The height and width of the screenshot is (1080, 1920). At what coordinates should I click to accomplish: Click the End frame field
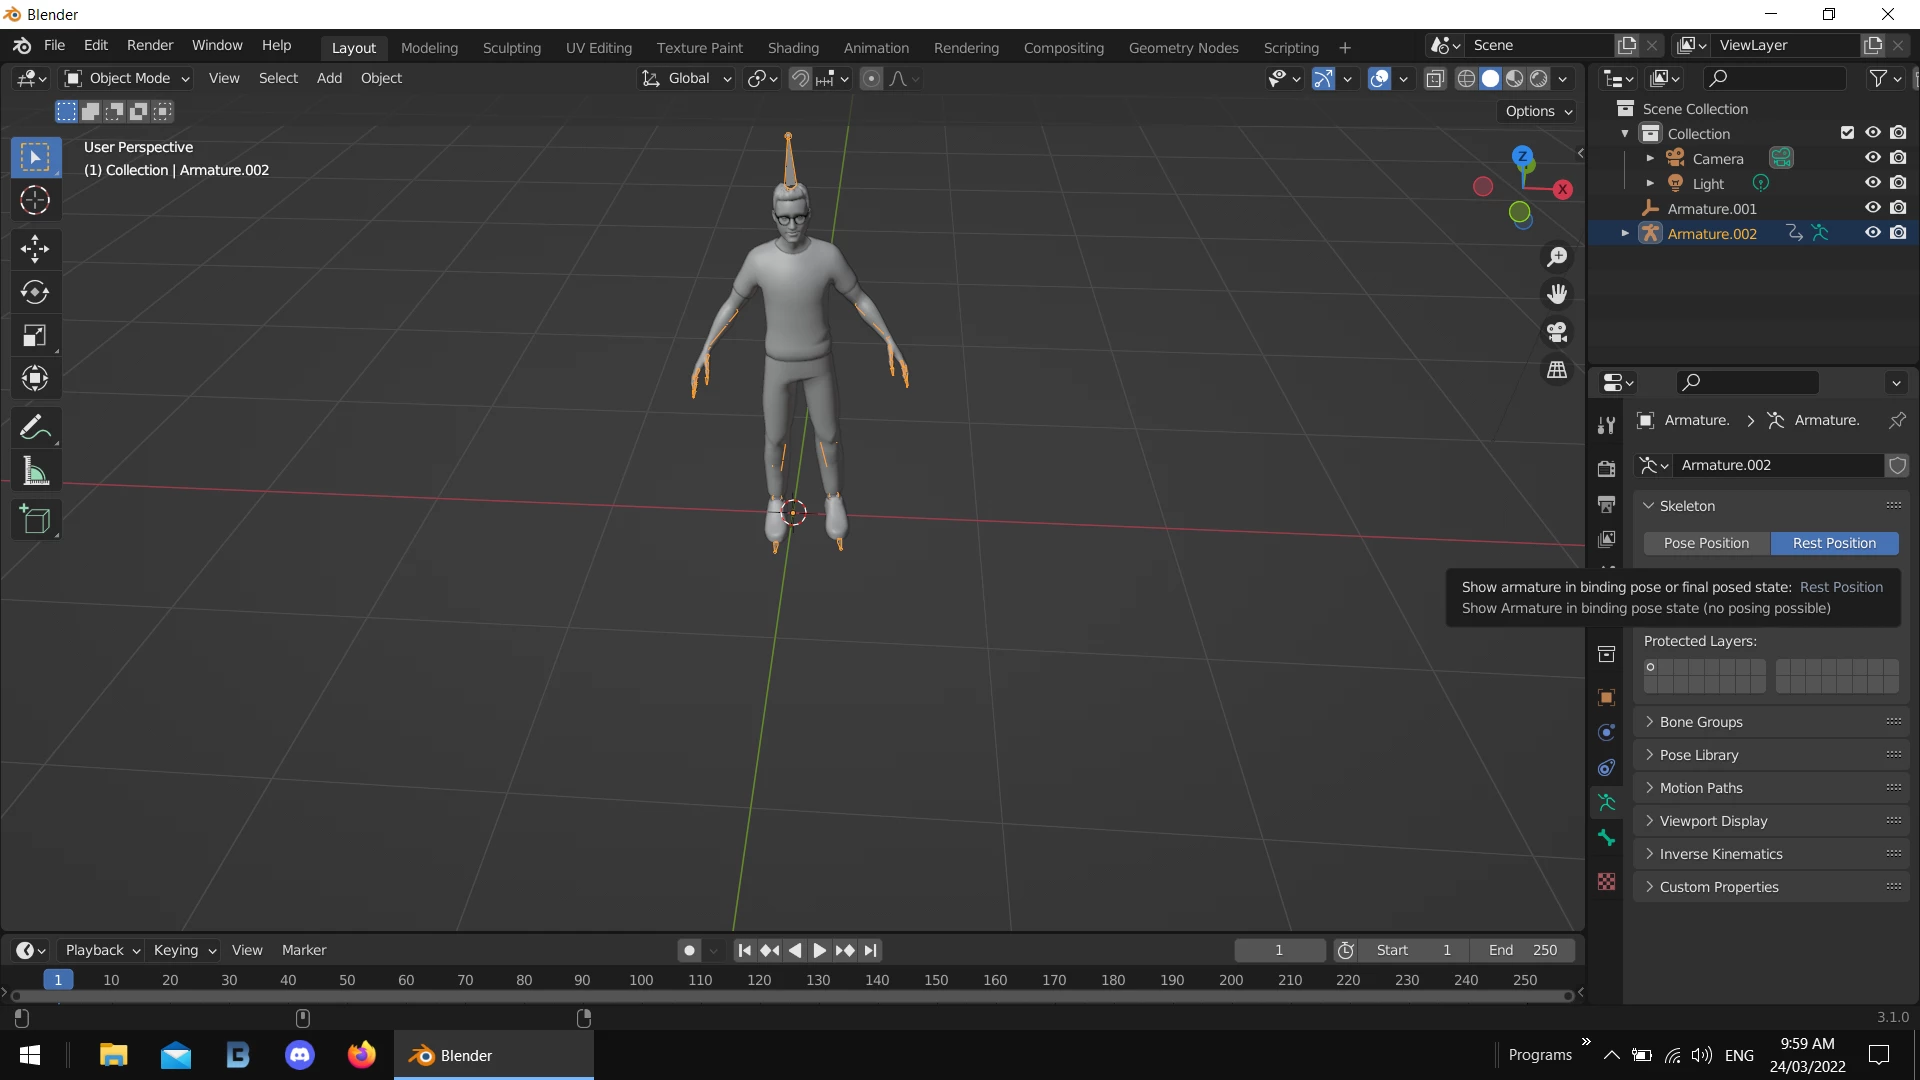[x=1522, y=950]
